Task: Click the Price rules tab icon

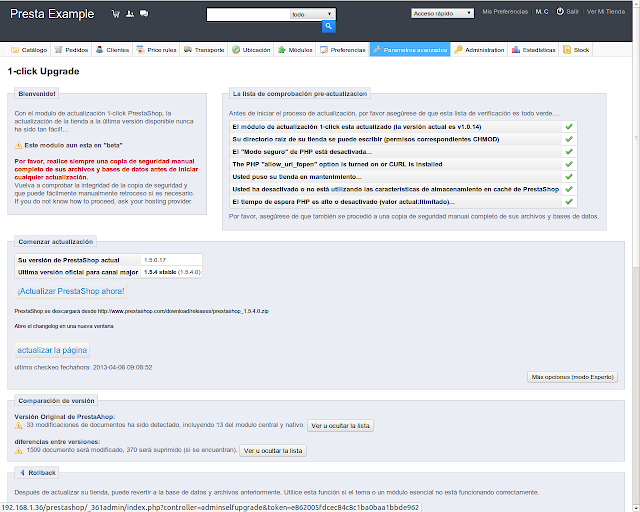Action: pos(140,50)
